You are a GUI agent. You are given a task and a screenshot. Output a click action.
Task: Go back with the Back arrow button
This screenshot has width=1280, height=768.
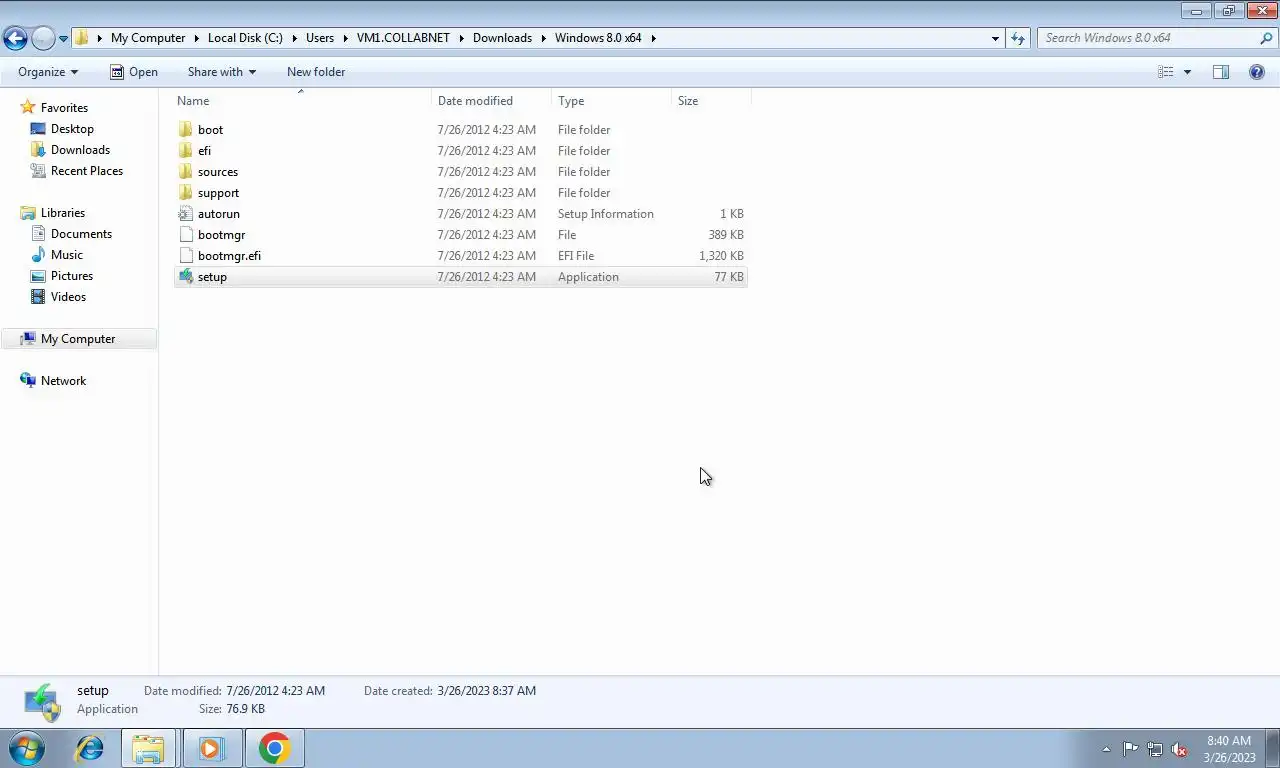click(15, 38)
